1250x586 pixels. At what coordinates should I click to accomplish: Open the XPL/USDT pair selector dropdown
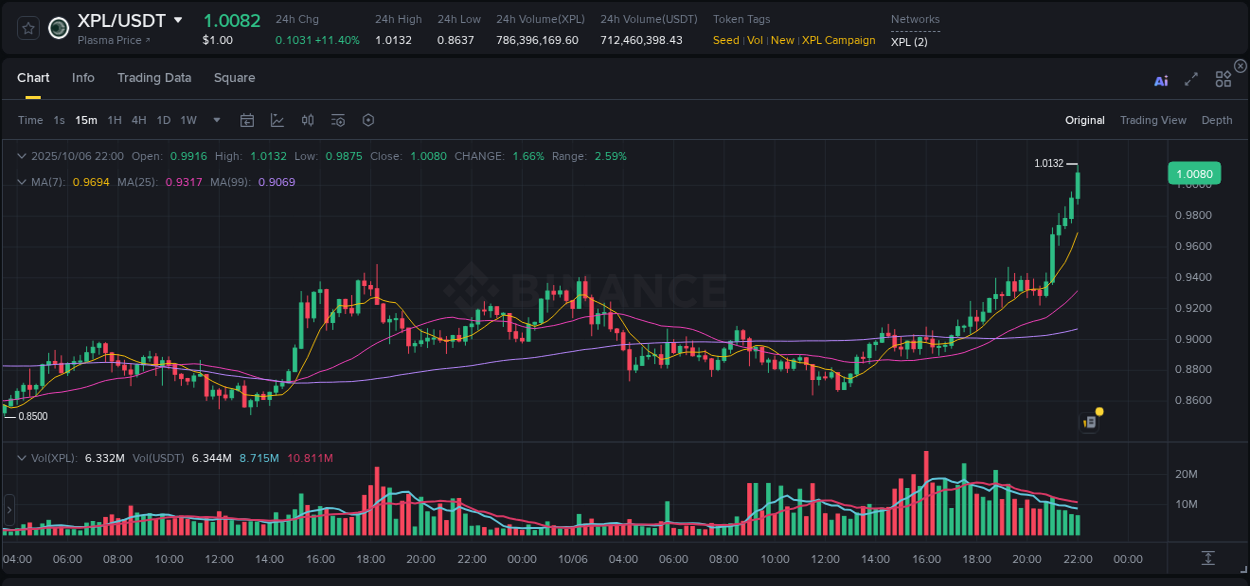click(x=178, y=19)
